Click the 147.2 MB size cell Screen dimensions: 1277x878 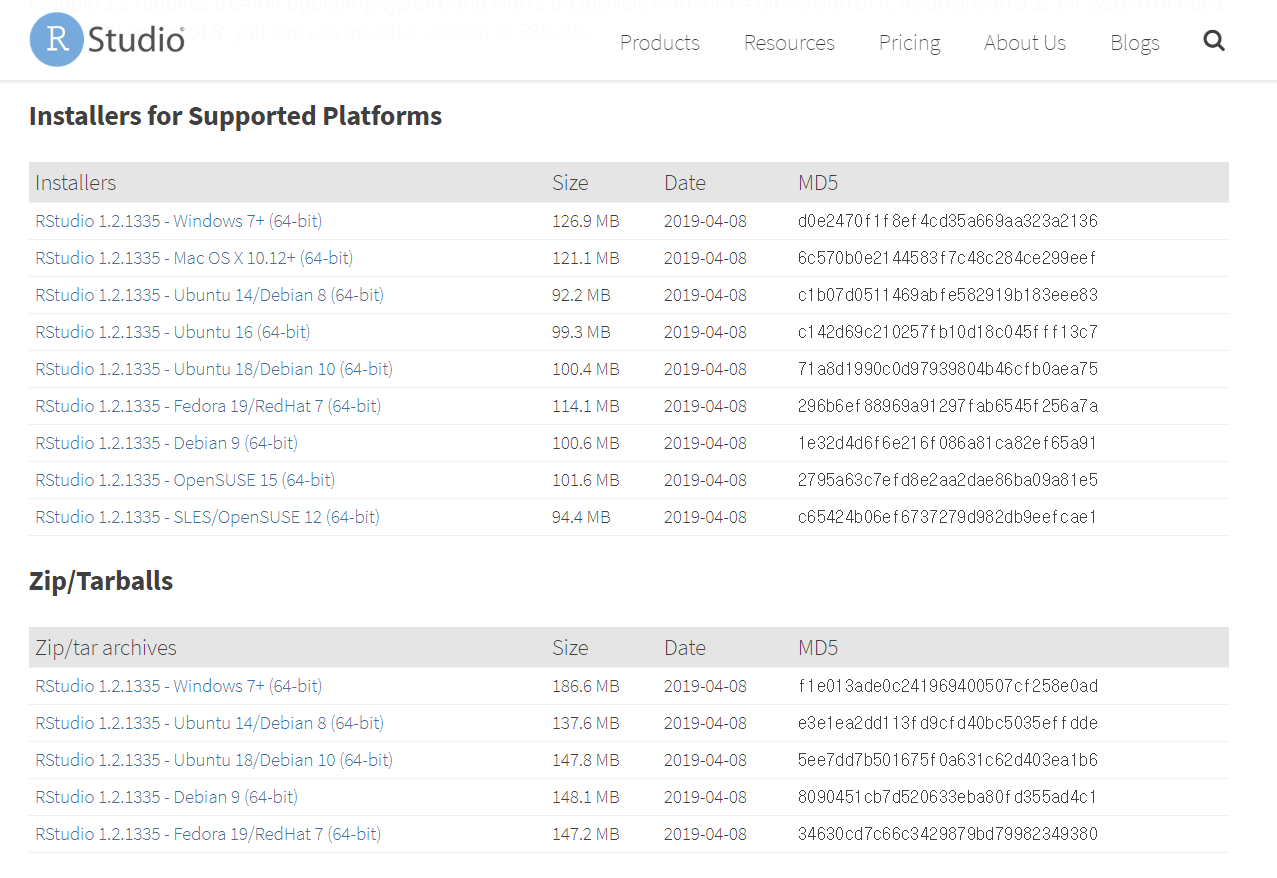coord(586,834)
